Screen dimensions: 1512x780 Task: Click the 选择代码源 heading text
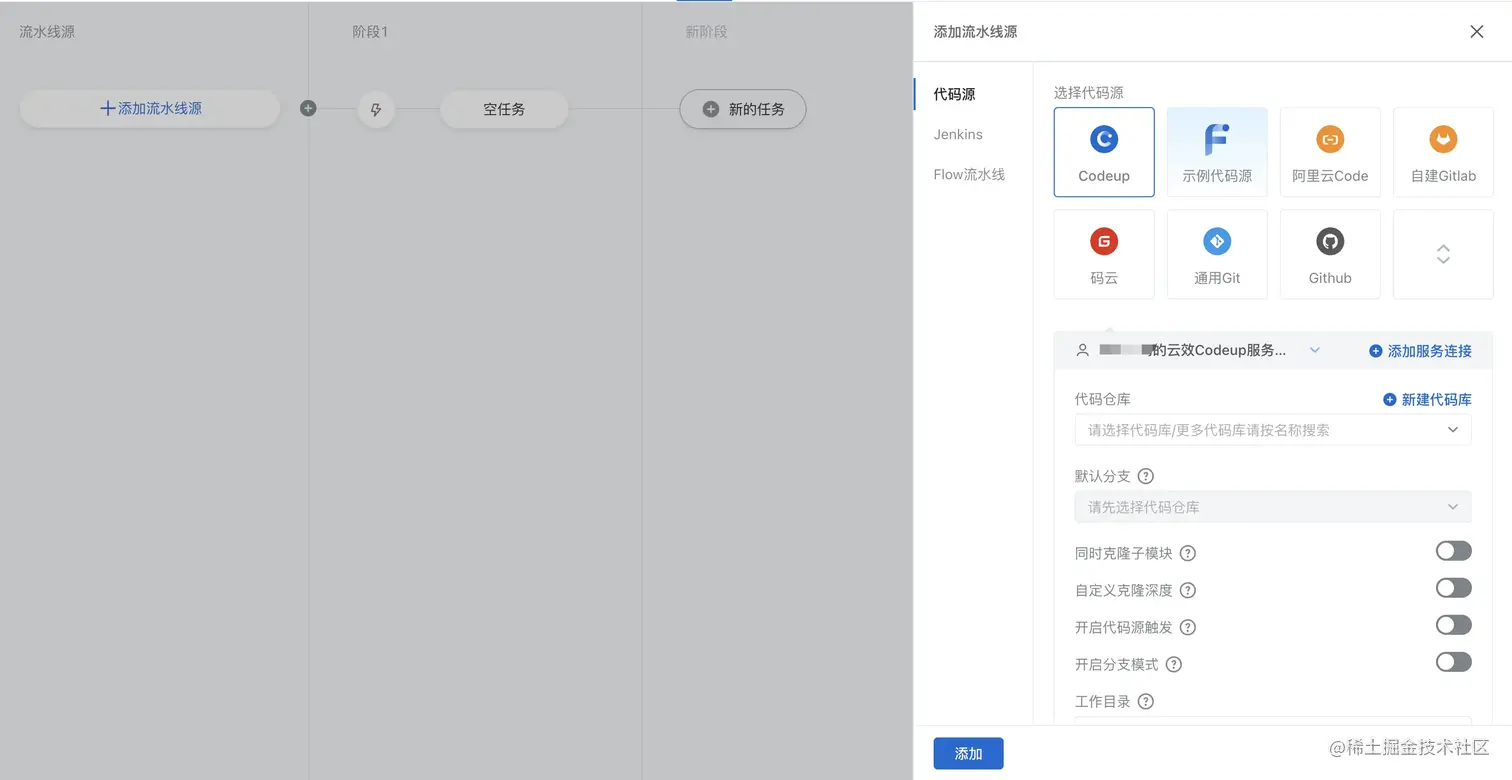1088,92
